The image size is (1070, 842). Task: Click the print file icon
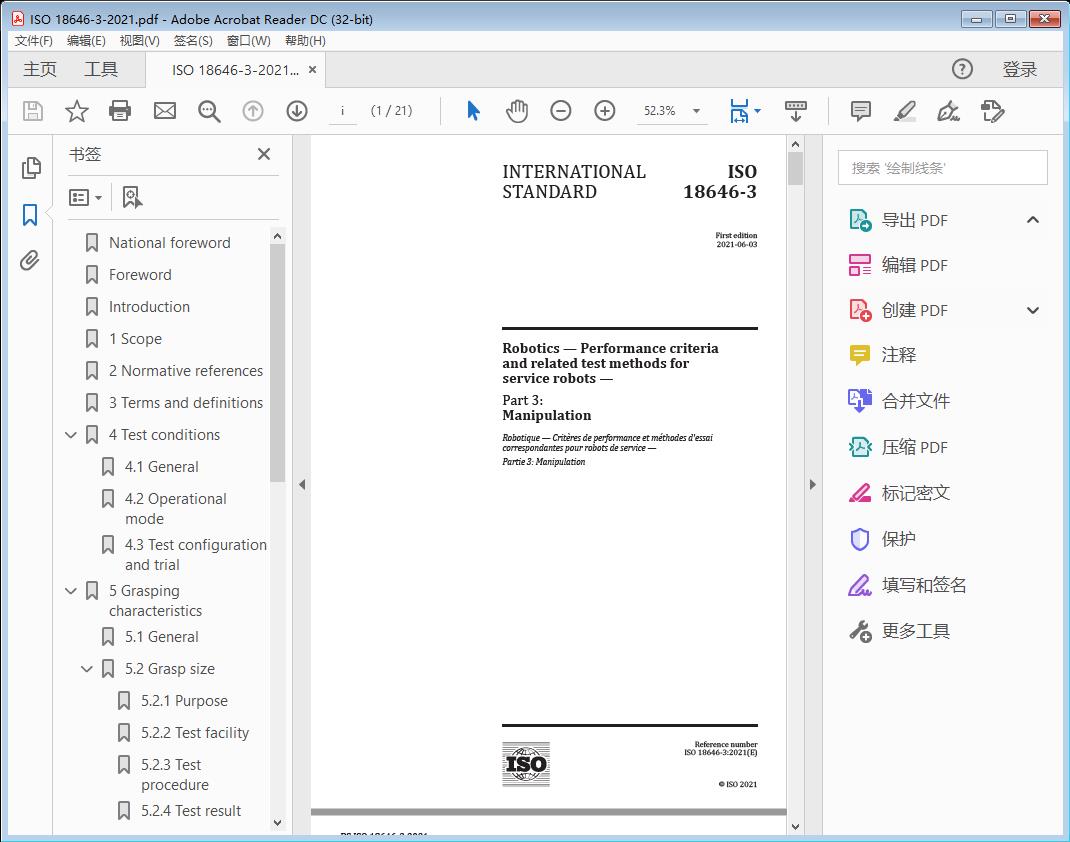coord(120,111)
